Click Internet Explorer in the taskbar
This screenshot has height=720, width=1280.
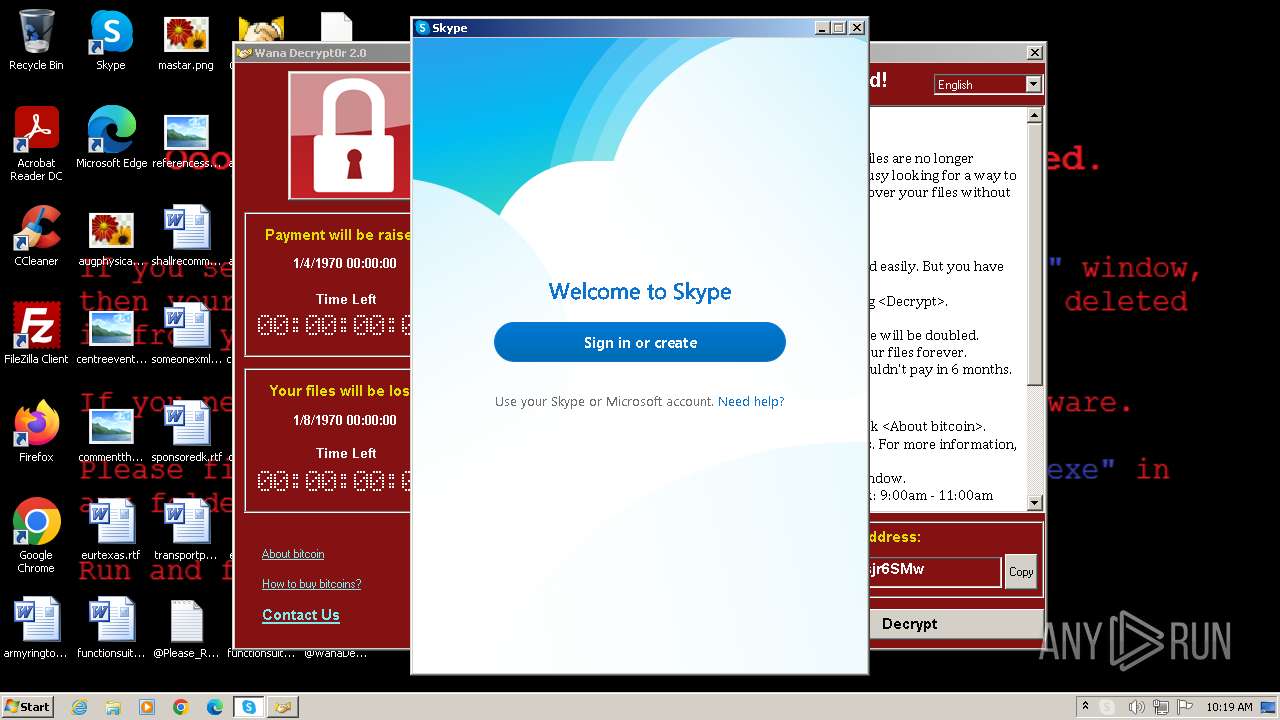79,707
